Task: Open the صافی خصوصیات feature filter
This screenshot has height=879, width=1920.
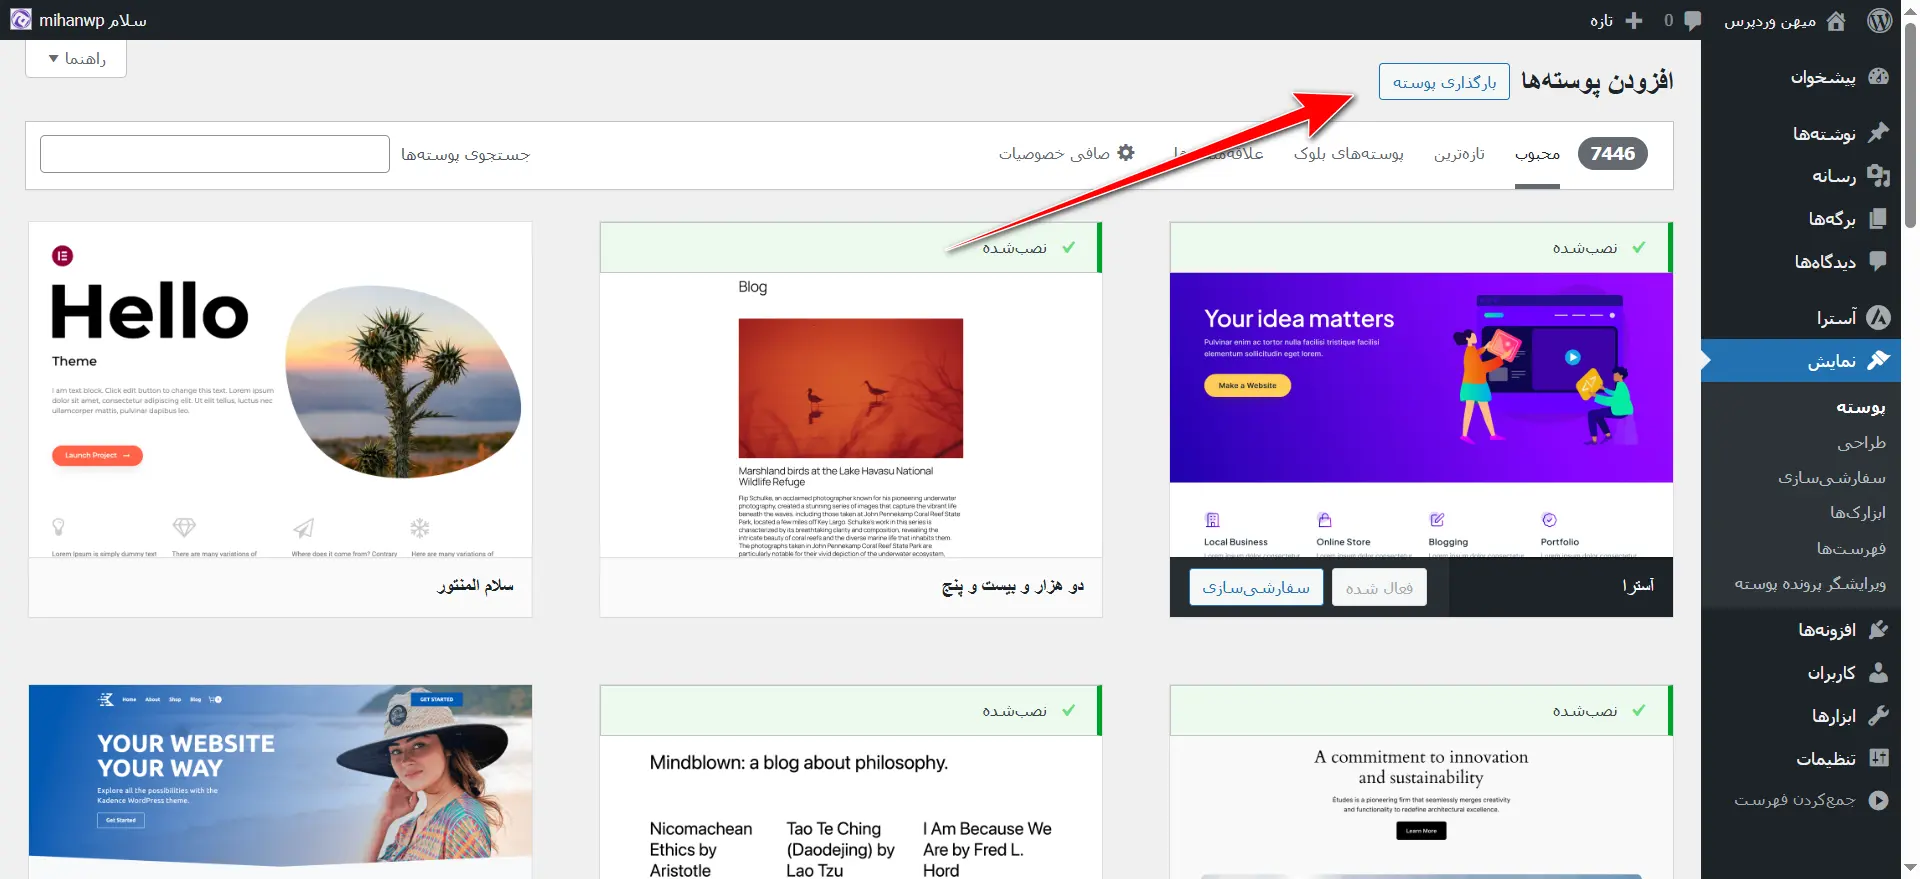Action: [x=1066, y=154]
